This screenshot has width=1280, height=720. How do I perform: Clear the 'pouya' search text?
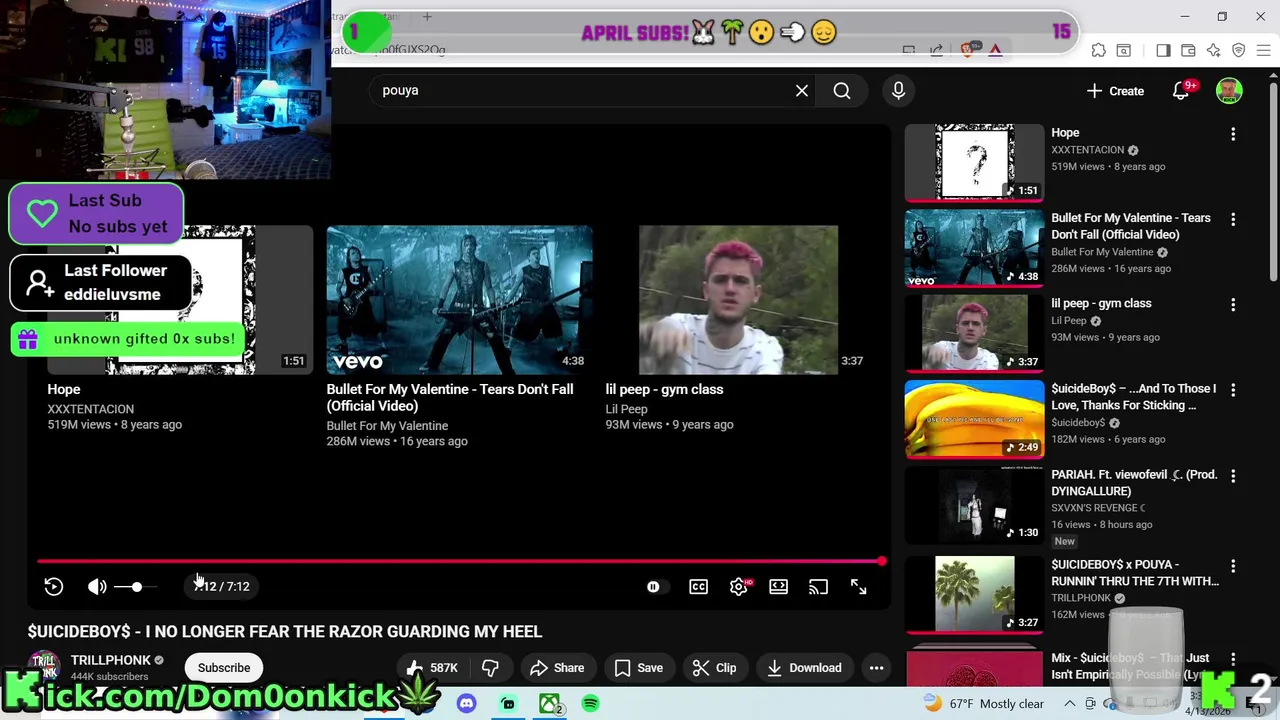pos(802,91)
